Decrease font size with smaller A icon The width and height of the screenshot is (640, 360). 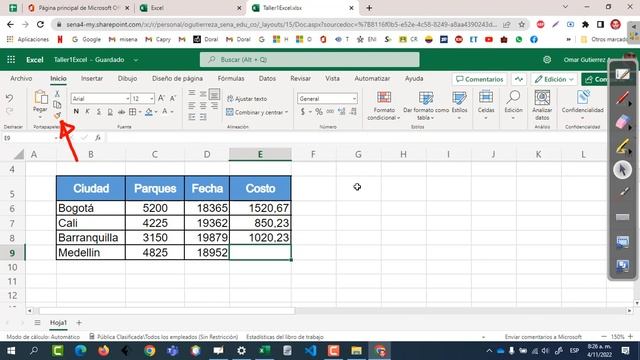click(173, 98)
